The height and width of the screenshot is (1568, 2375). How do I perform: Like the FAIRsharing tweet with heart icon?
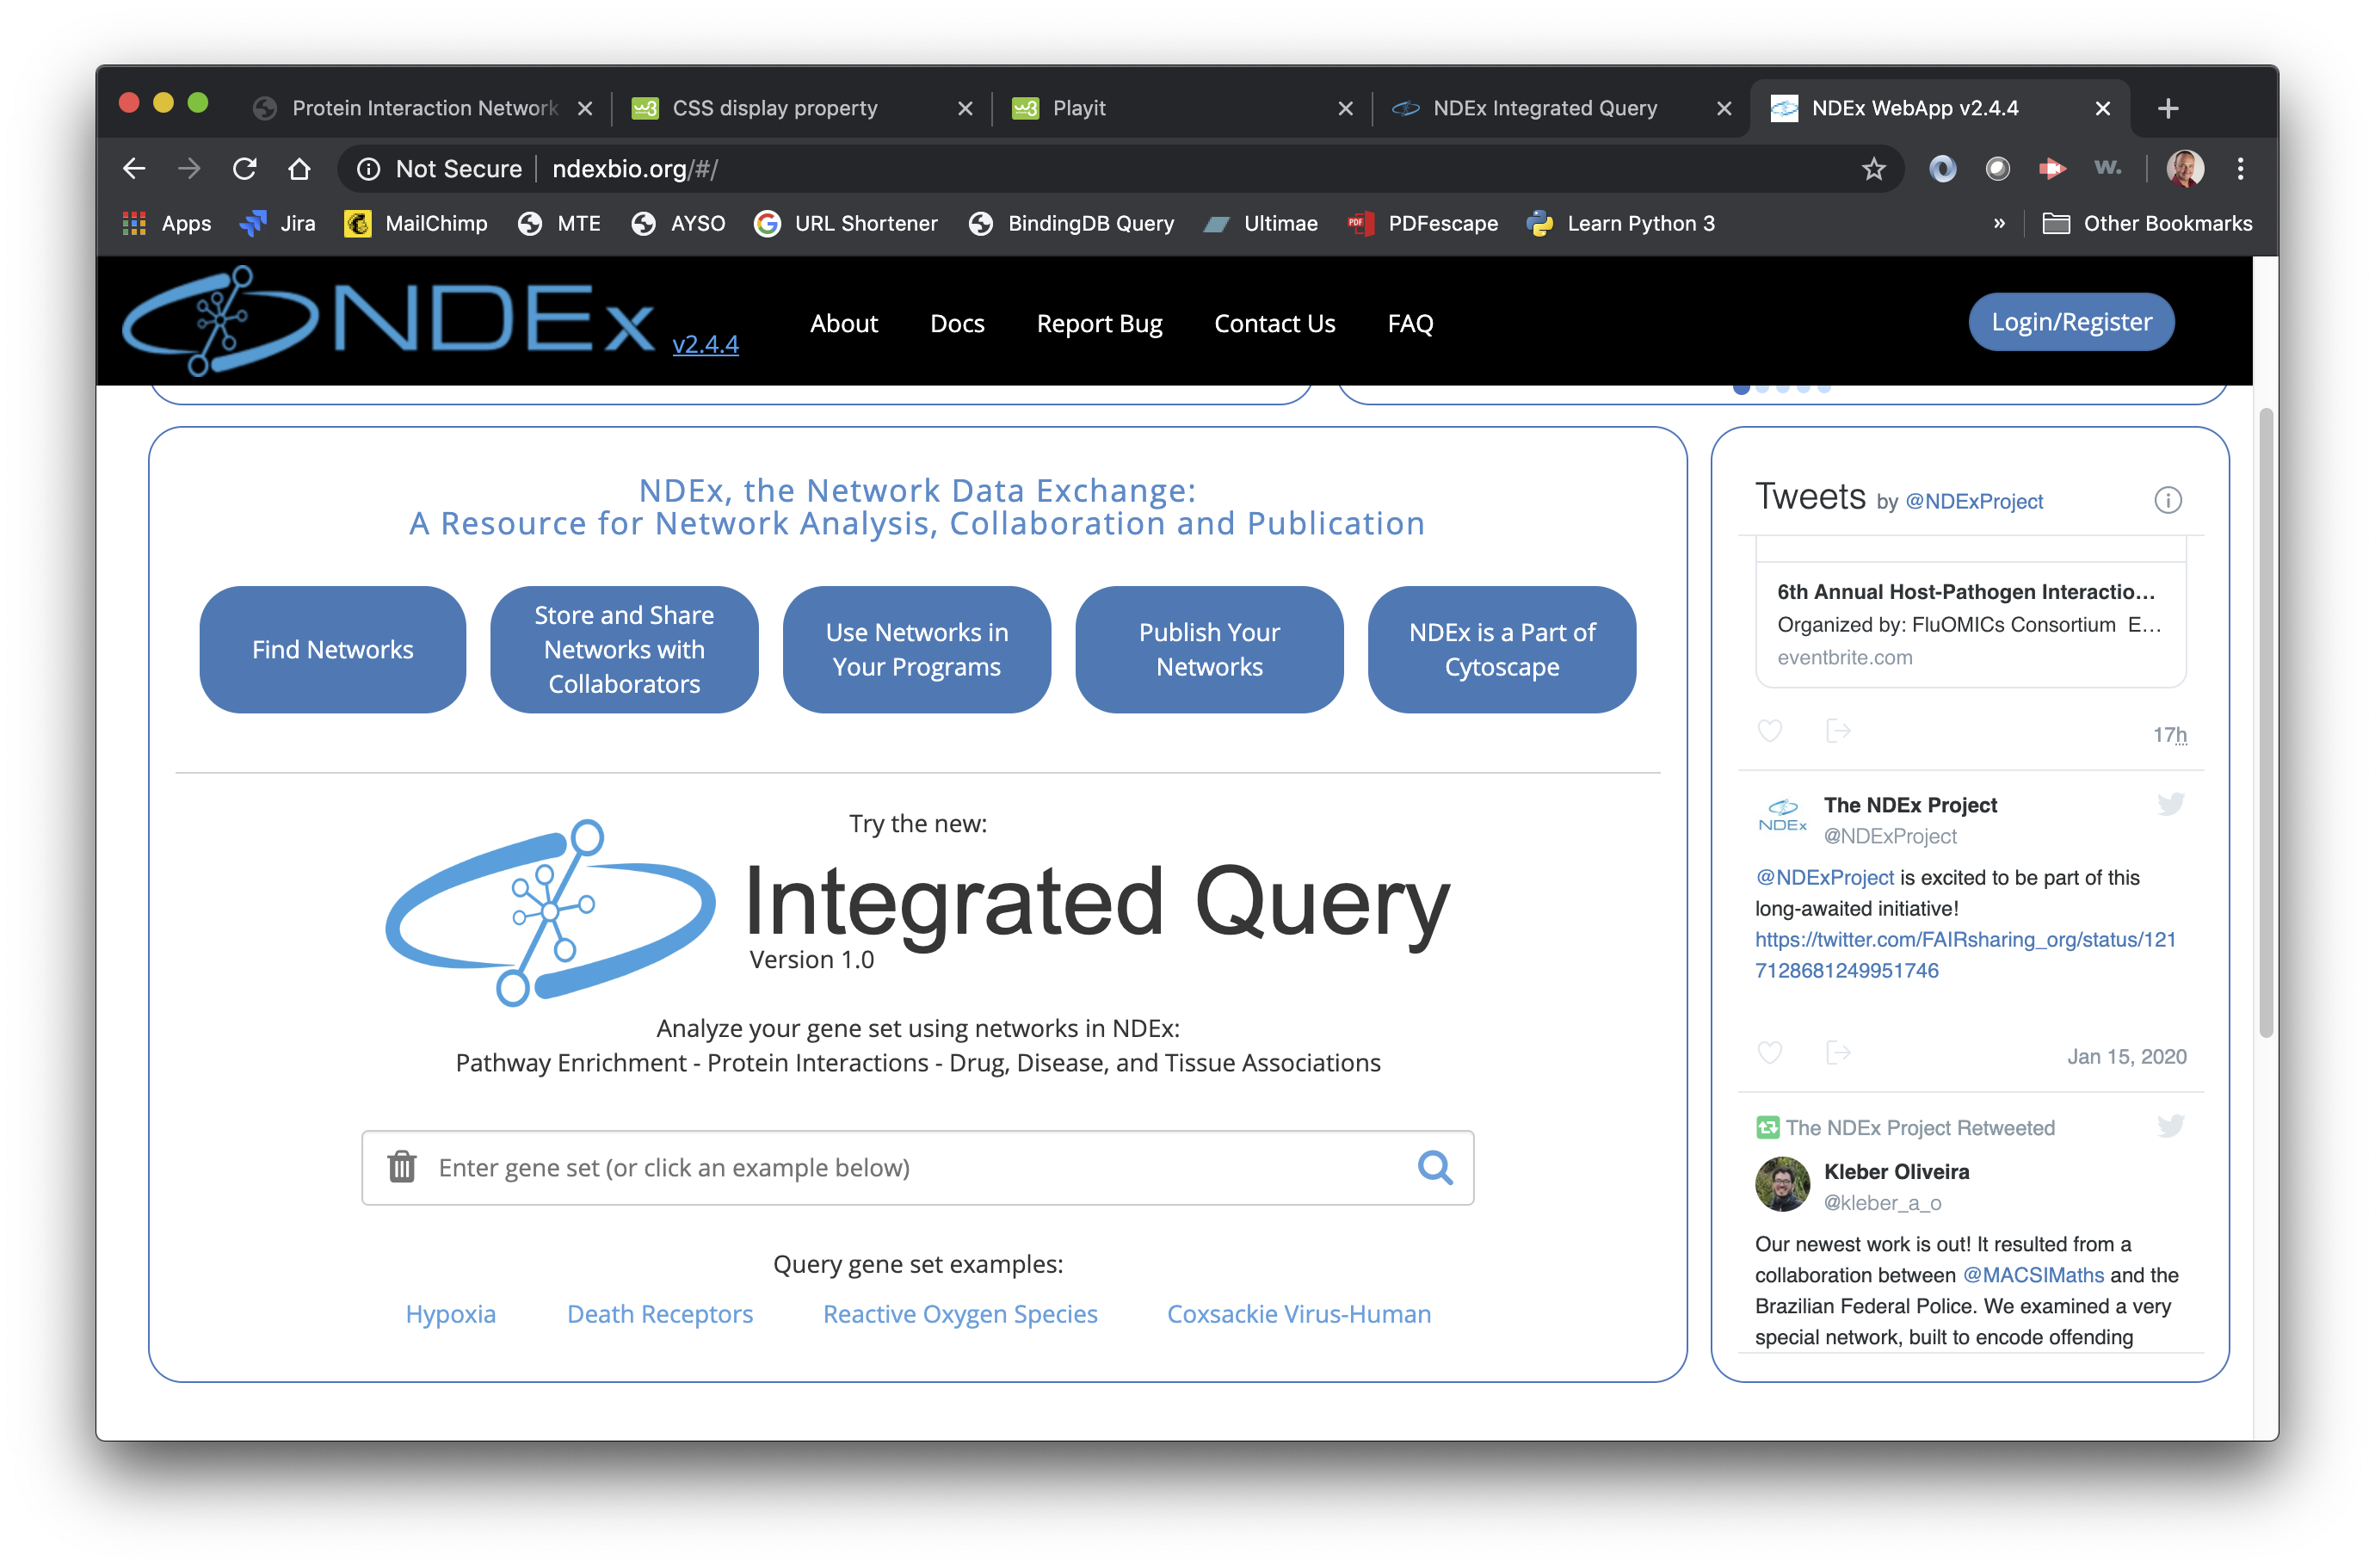click(1770, 1053)
